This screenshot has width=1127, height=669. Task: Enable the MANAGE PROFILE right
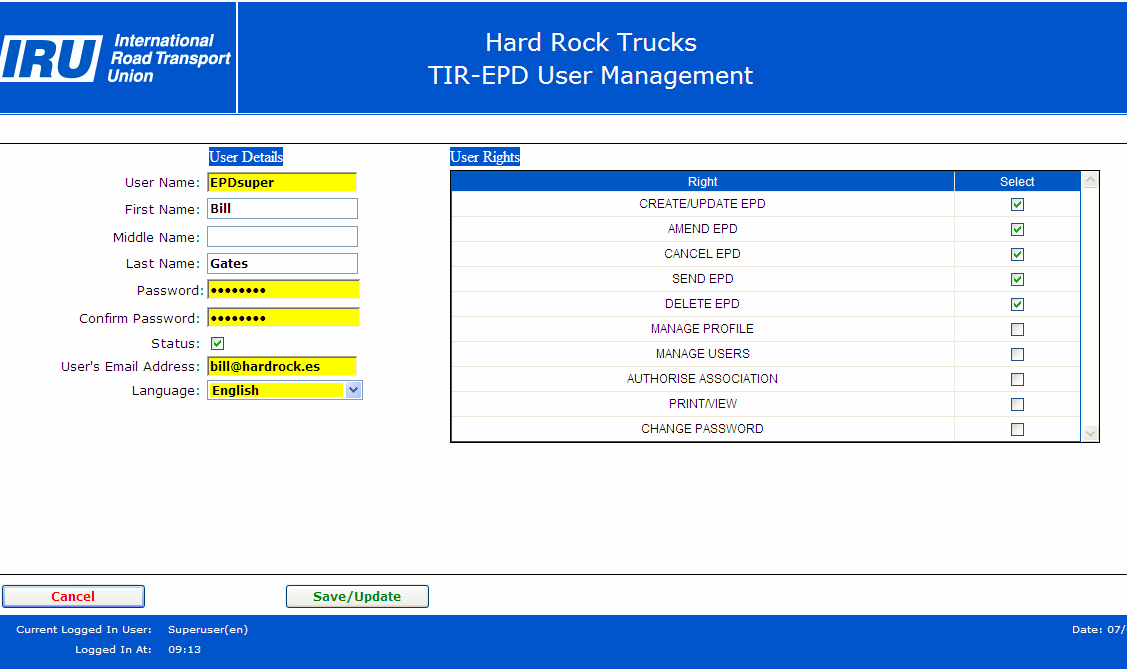1017,329
